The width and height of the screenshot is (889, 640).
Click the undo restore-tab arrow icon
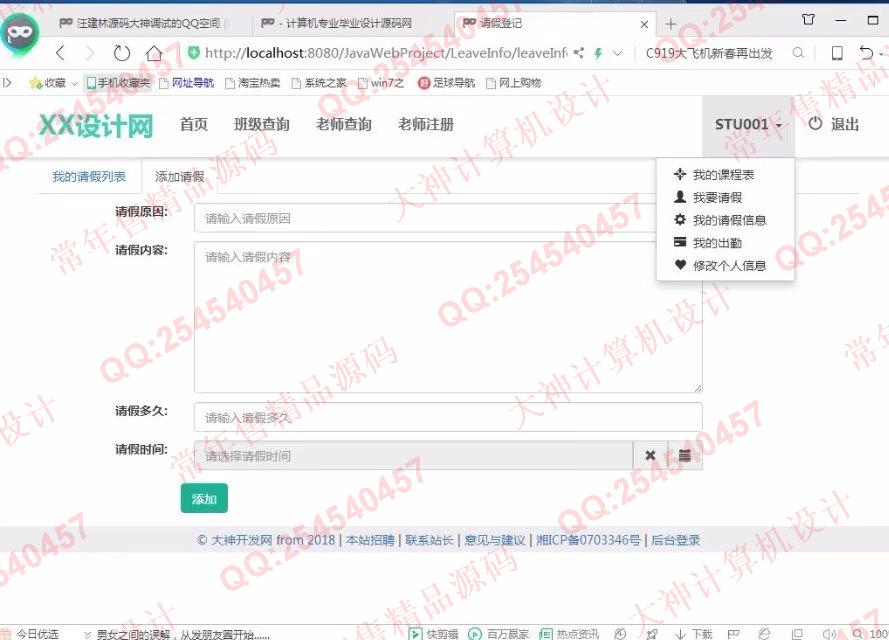click(x=866, y=53)
